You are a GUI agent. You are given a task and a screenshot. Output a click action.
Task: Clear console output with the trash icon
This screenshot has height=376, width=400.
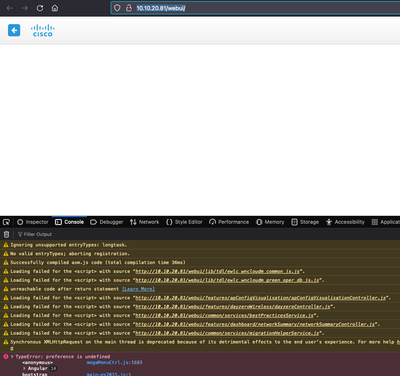(x=6, y=234)
